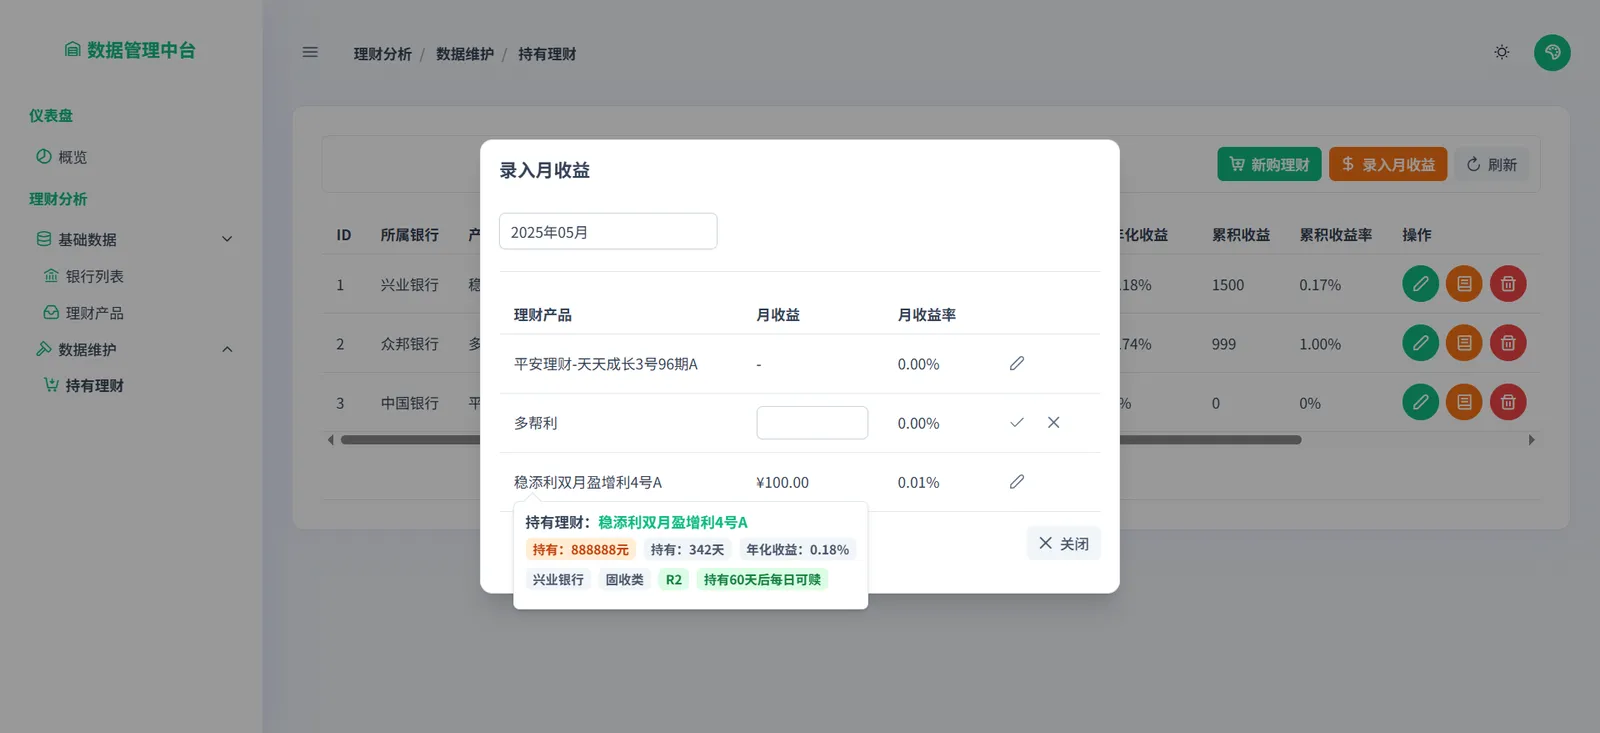Screen dimensions: 1600x733
Task: Click the table horizontal scrollbar thumb
Action: point(820,439)
